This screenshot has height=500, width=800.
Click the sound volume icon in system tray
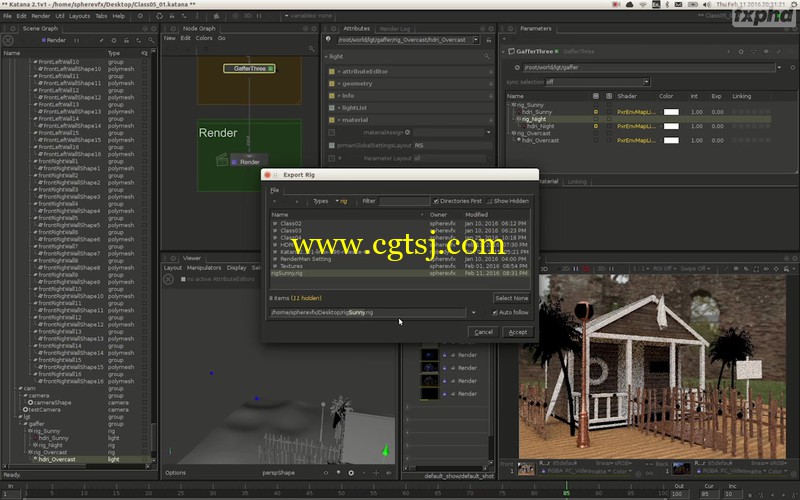click(707, 4)
